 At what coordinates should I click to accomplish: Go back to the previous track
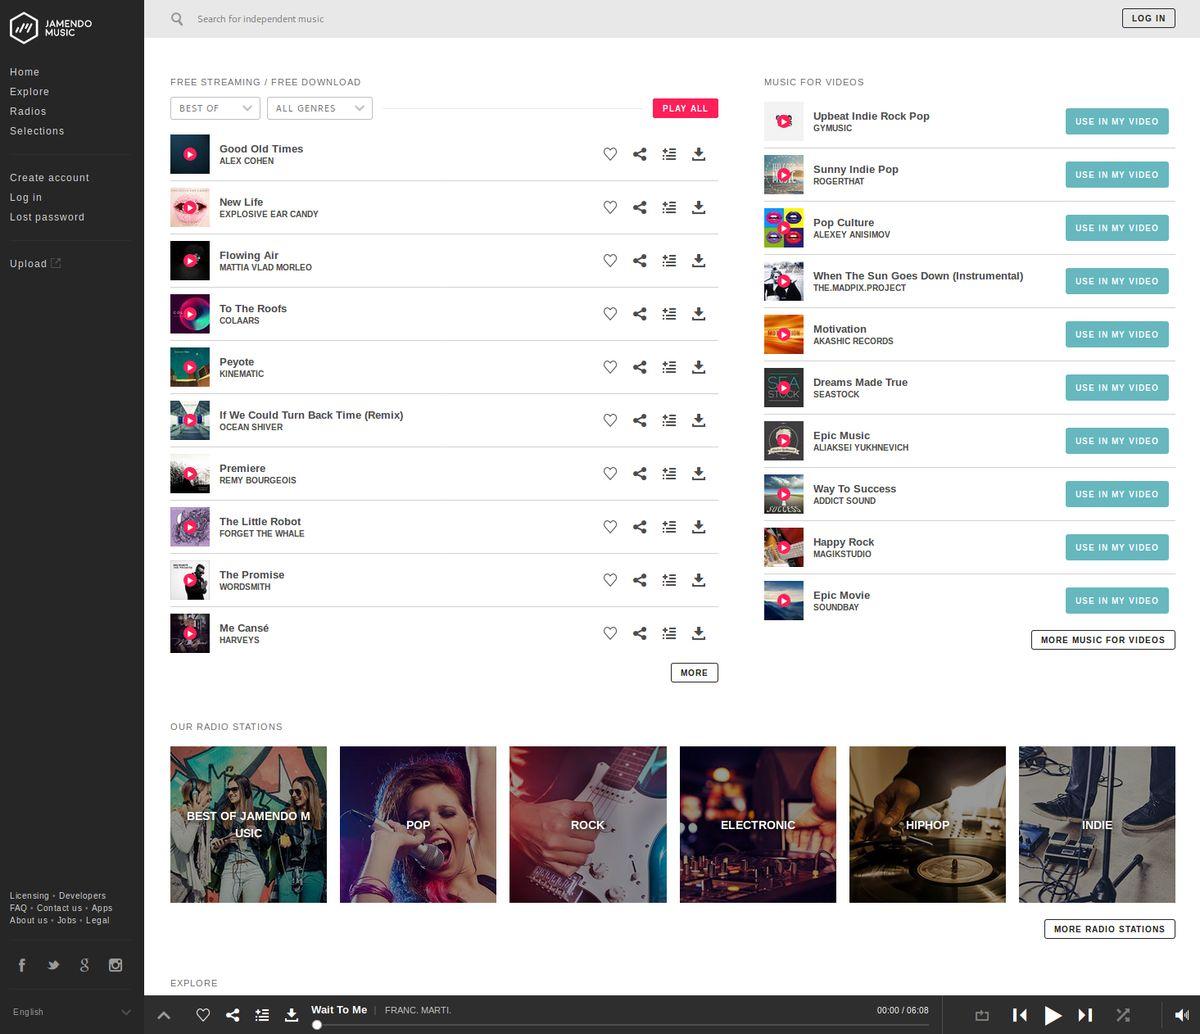pos(1020,1015)
